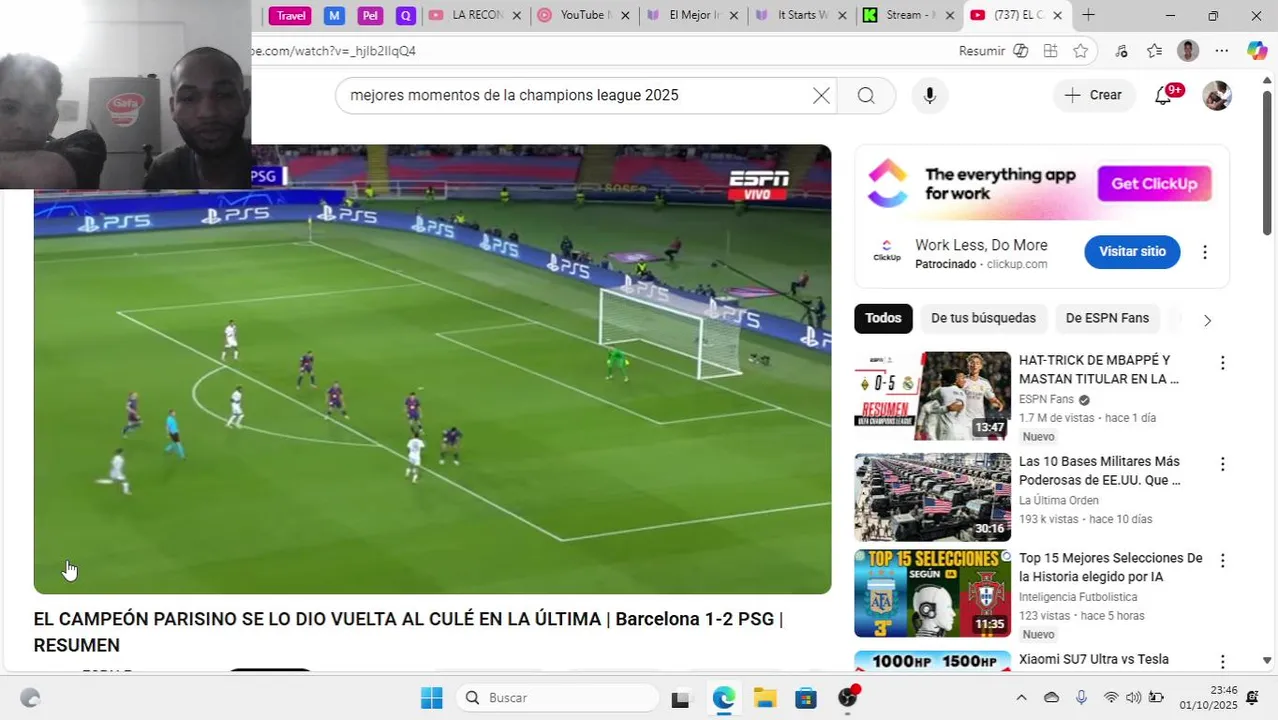This screenshot has width=1278, height=720.
Task: Start voice search with the microphone icon
Action: pos(930,95)
